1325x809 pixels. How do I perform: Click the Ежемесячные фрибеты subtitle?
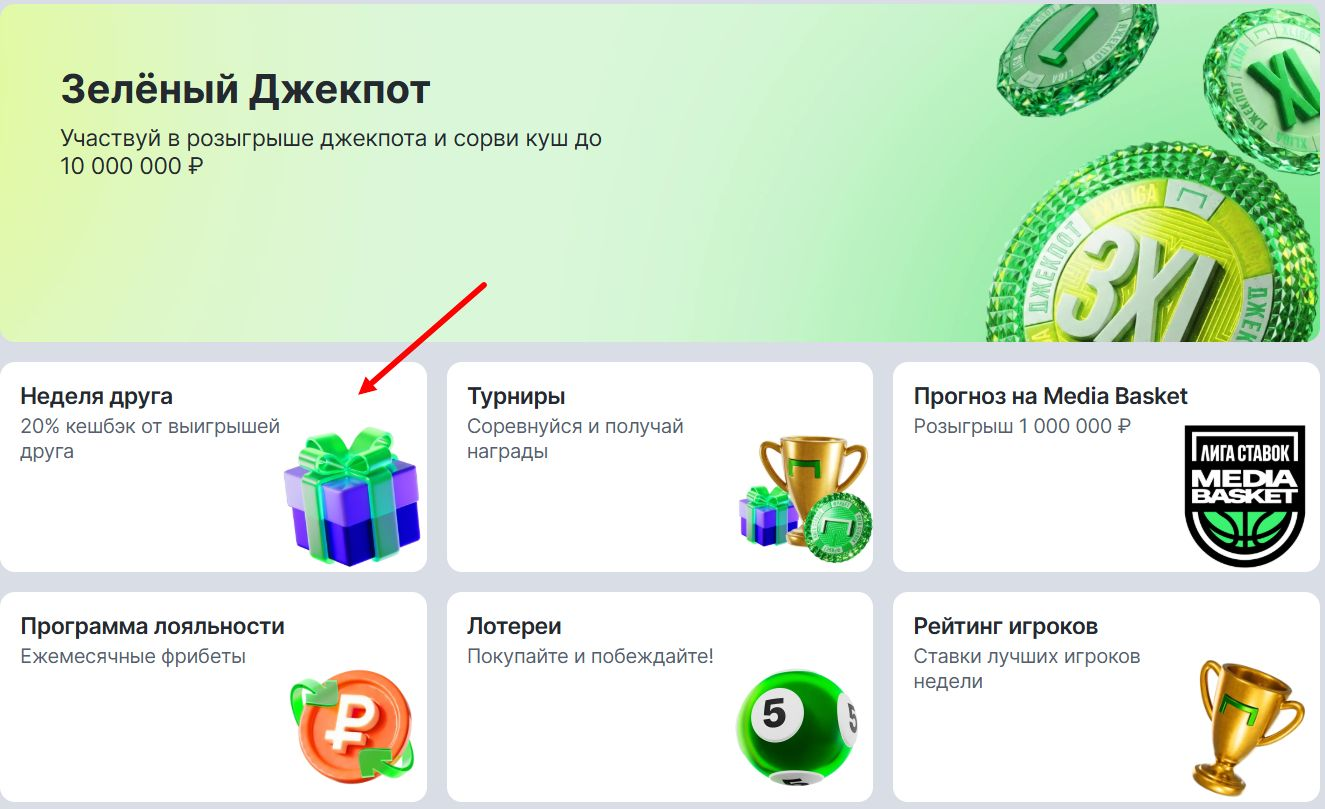pos(133,657)
